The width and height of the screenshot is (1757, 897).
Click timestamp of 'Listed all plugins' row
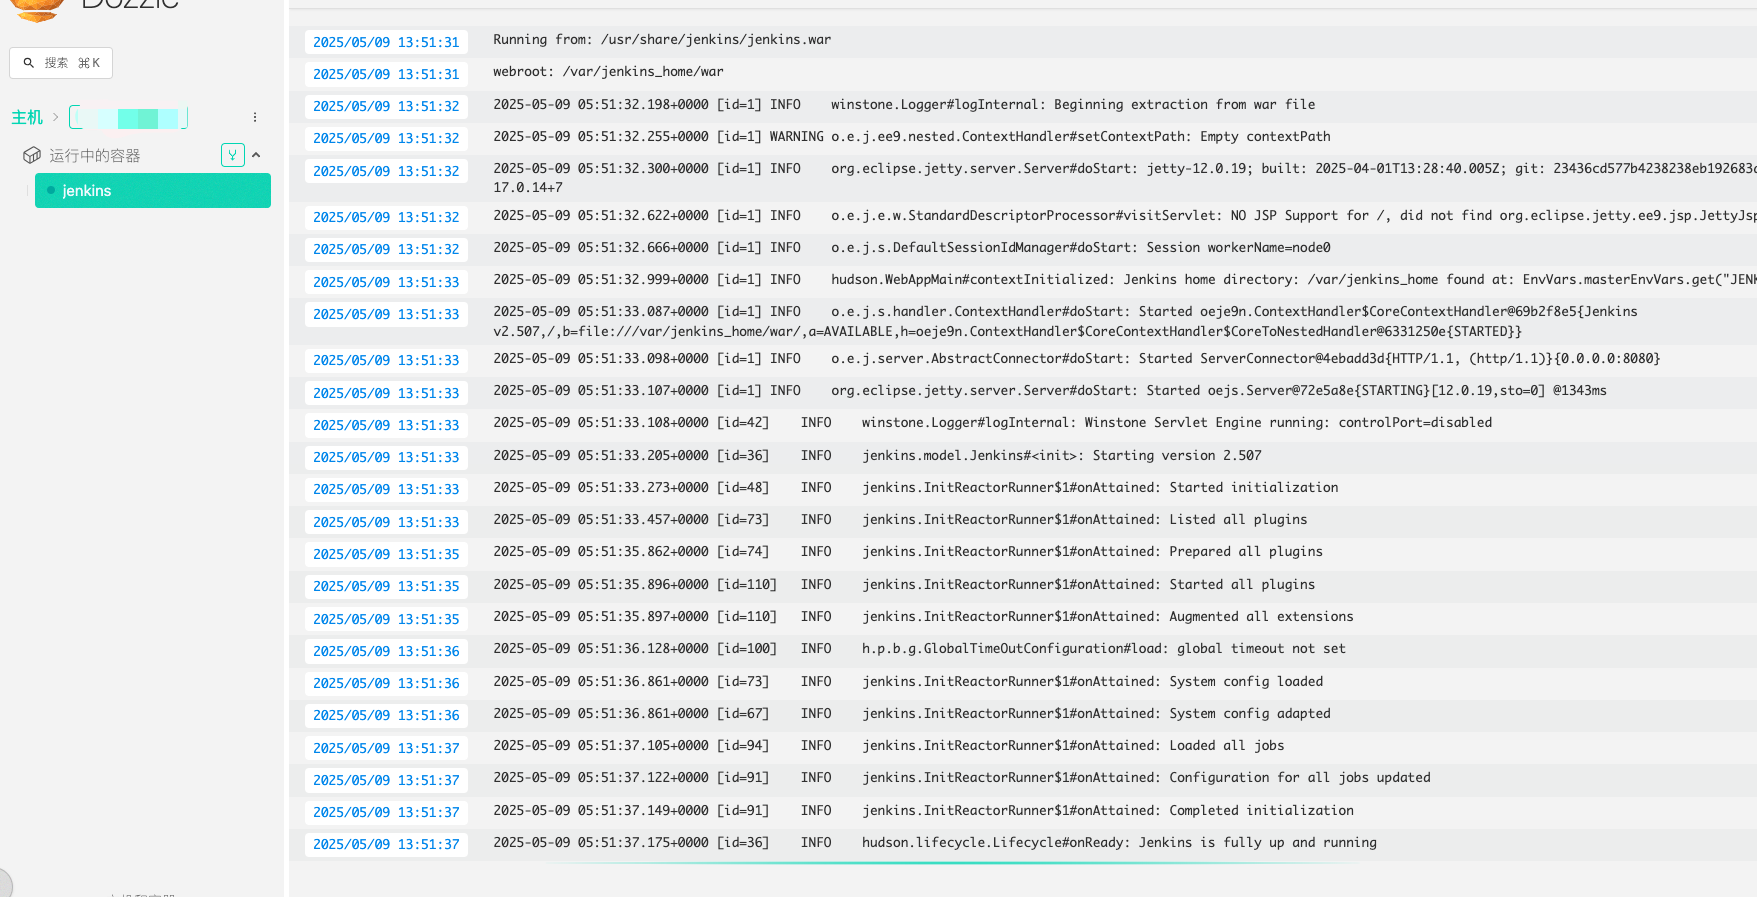click(x=386, y=522)
